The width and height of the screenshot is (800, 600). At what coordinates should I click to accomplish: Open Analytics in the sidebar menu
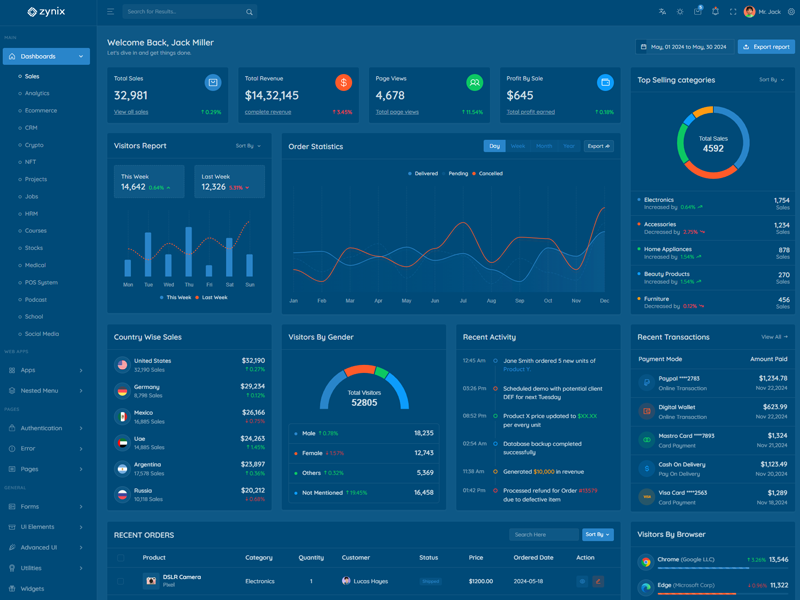37,93
